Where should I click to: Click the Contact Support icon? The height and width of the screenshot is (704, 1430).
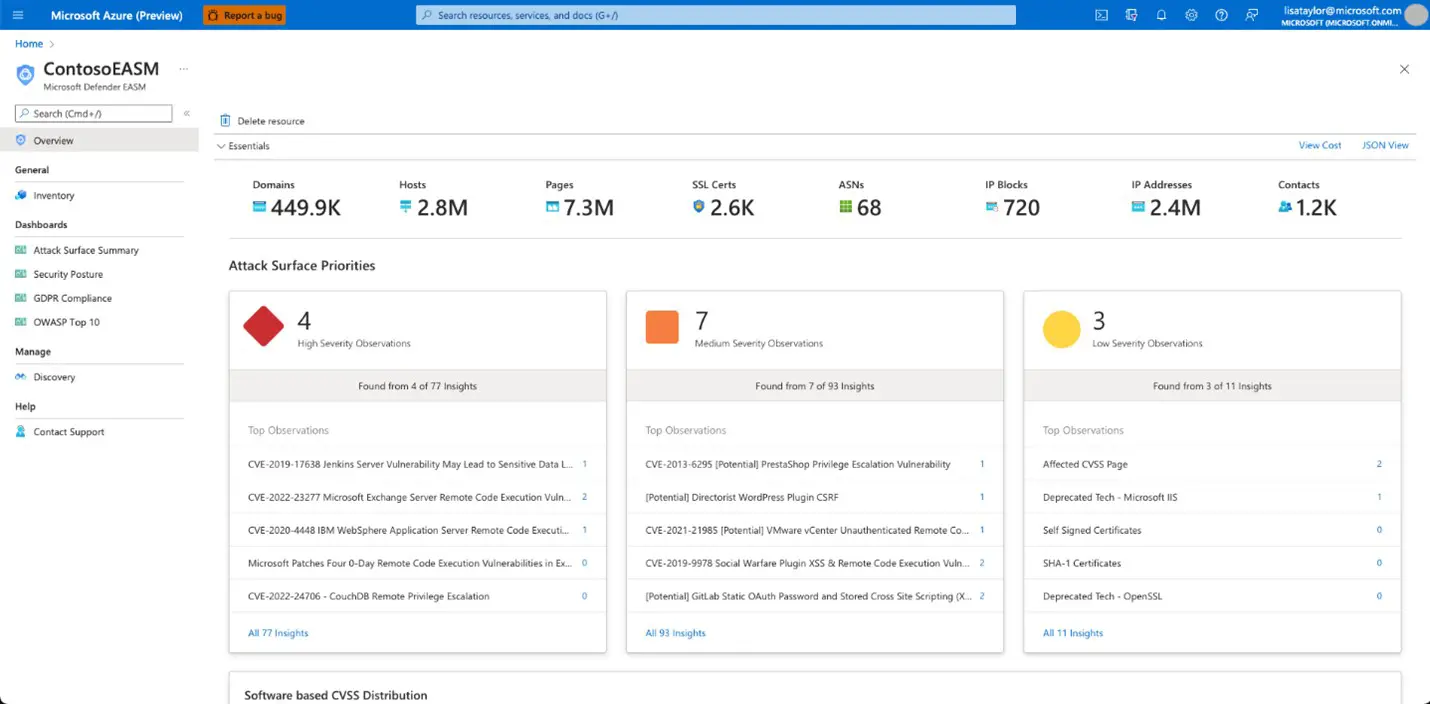21,432
